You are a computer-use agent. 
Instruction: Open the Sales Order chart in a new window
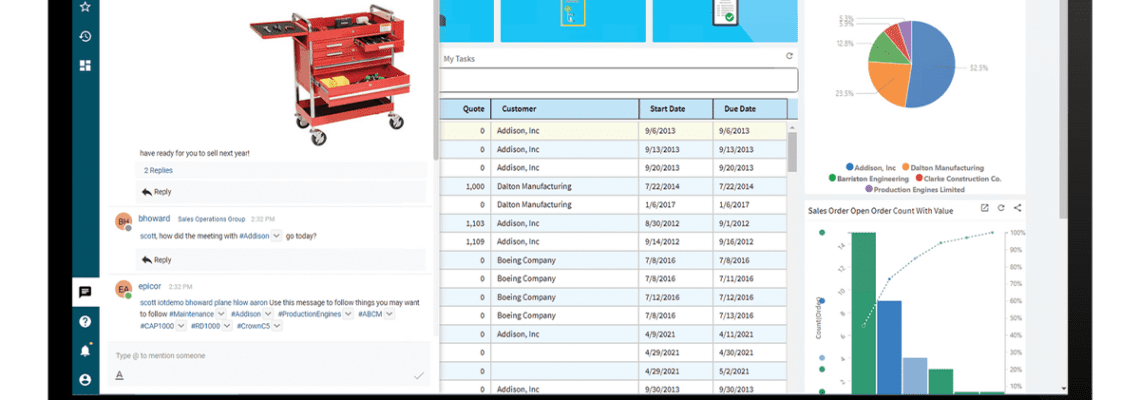tap(984, 208)
